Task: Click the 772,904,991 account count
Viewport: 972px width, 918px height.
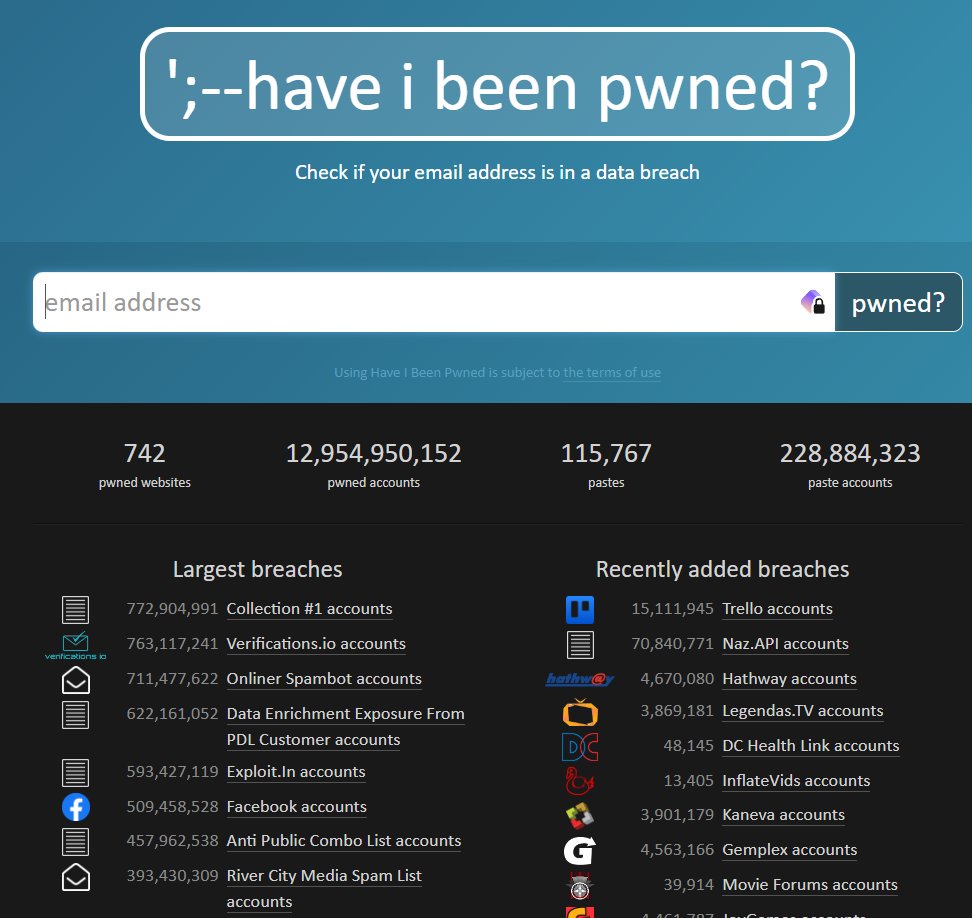Action: point(172,609)
